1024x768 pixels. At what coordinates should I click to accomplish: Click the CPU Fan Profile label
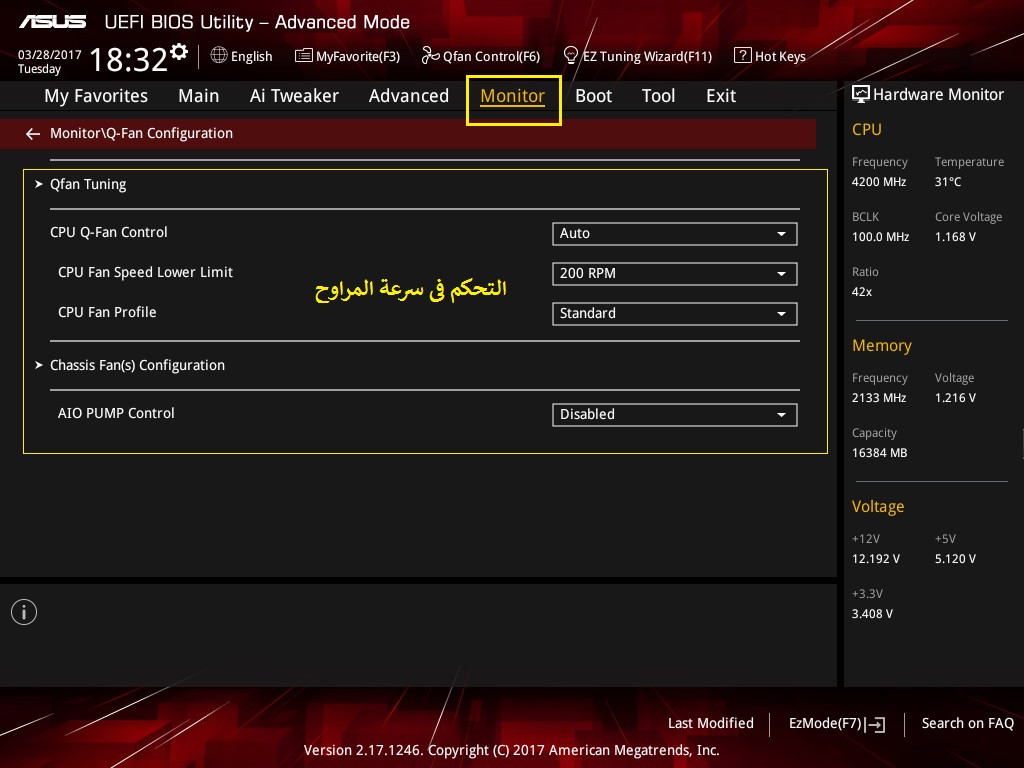107,312
